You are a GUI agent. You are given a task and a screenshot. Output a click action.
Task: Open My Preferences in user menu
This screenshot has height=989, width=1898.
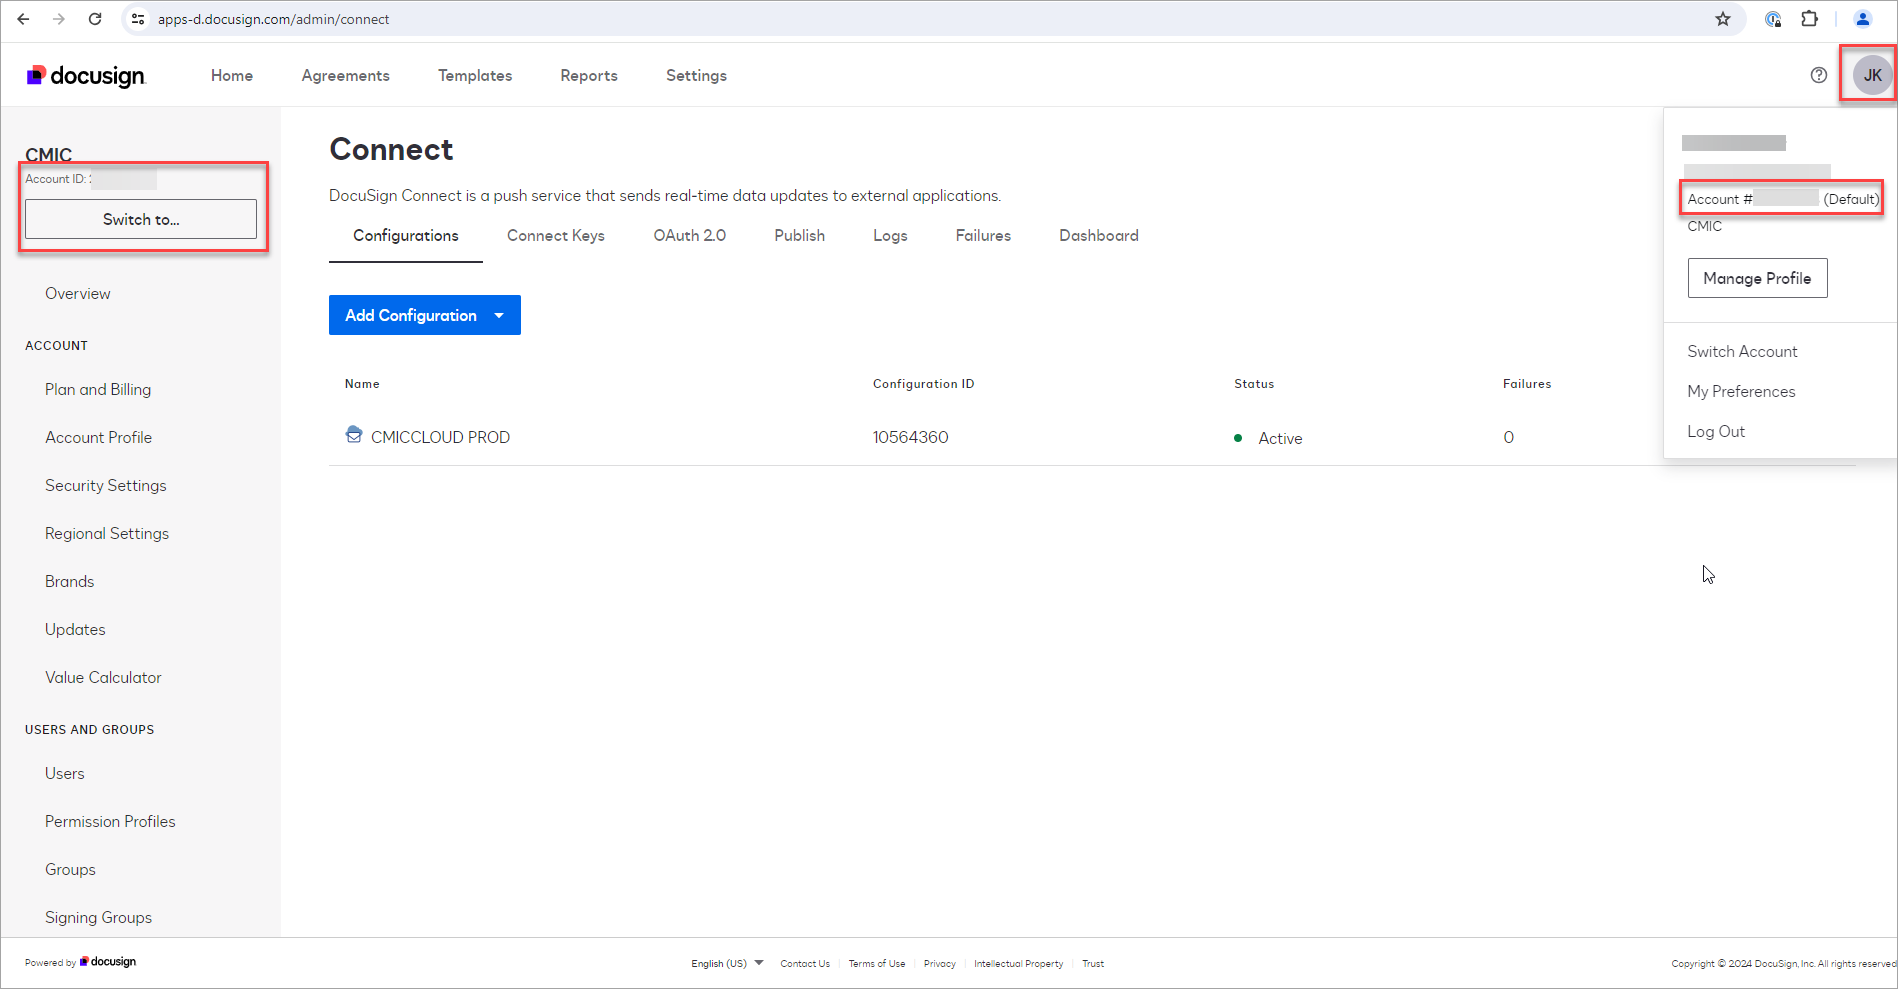pos(1741,392)
